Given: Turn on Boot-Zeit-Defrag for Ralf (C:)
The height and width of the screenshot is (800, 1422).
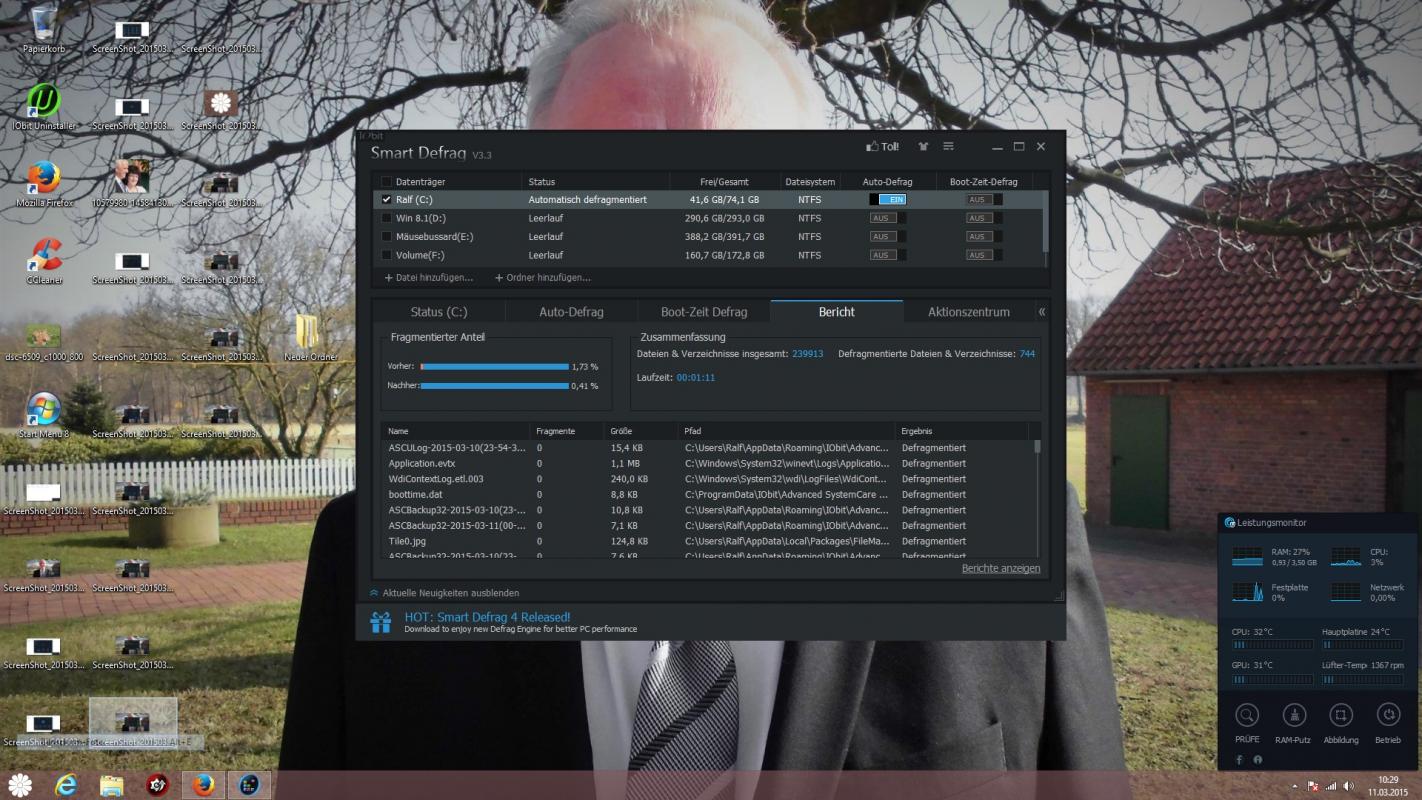Looking at the screenshot, I should 984,199.
